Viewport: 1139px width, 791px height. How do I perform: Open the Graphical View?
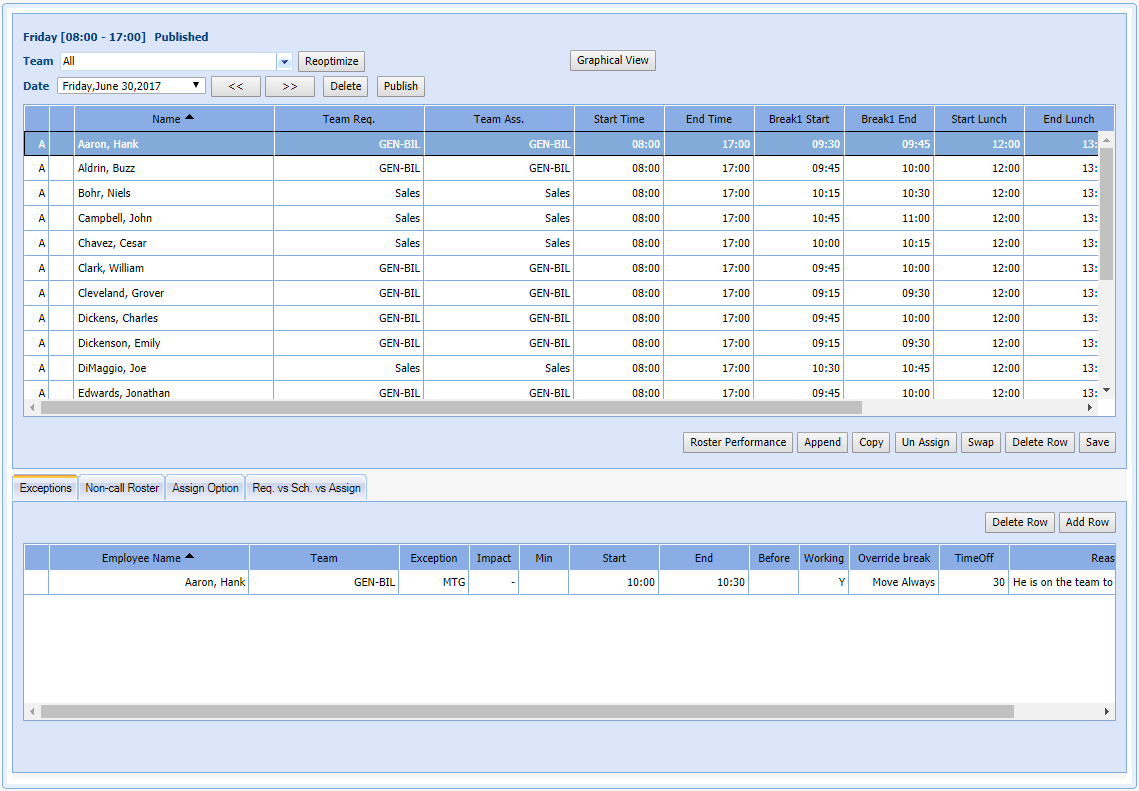612,61
